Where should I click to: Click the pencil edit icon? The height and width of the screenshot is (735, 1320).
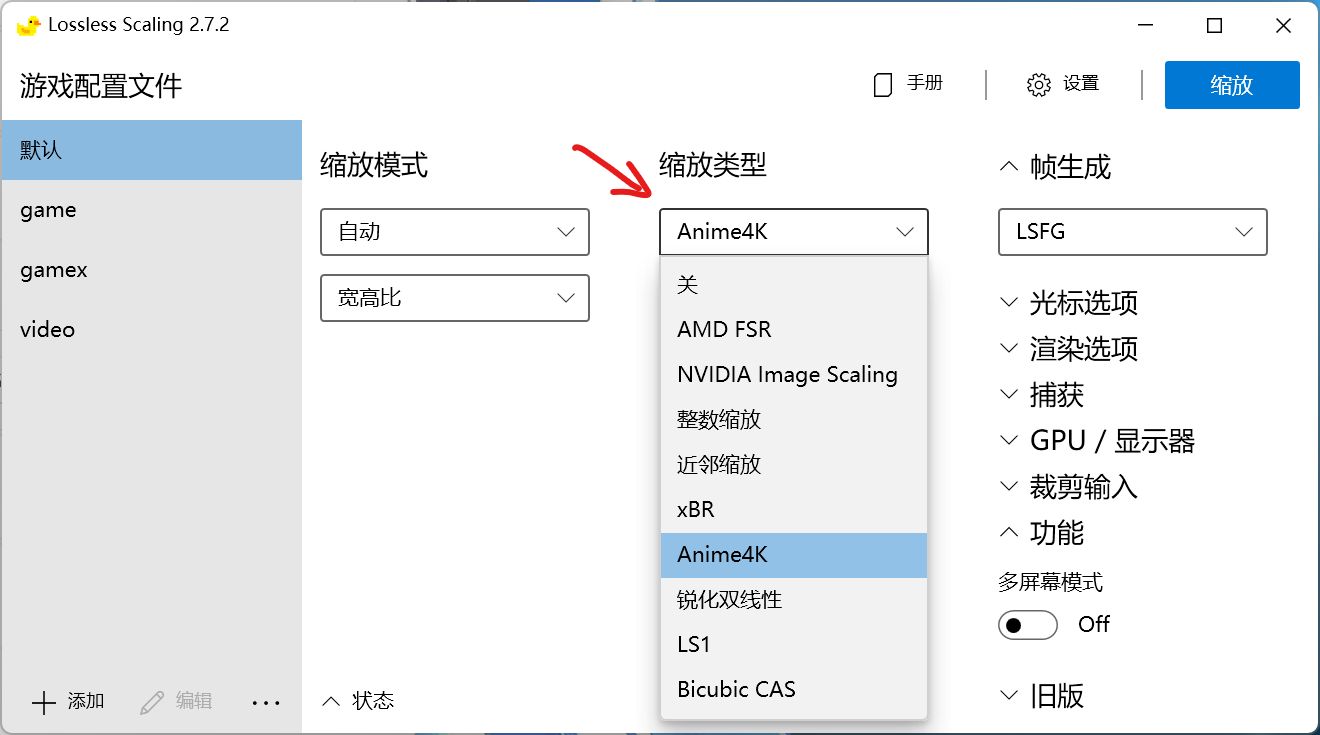[x=152, y=703]
